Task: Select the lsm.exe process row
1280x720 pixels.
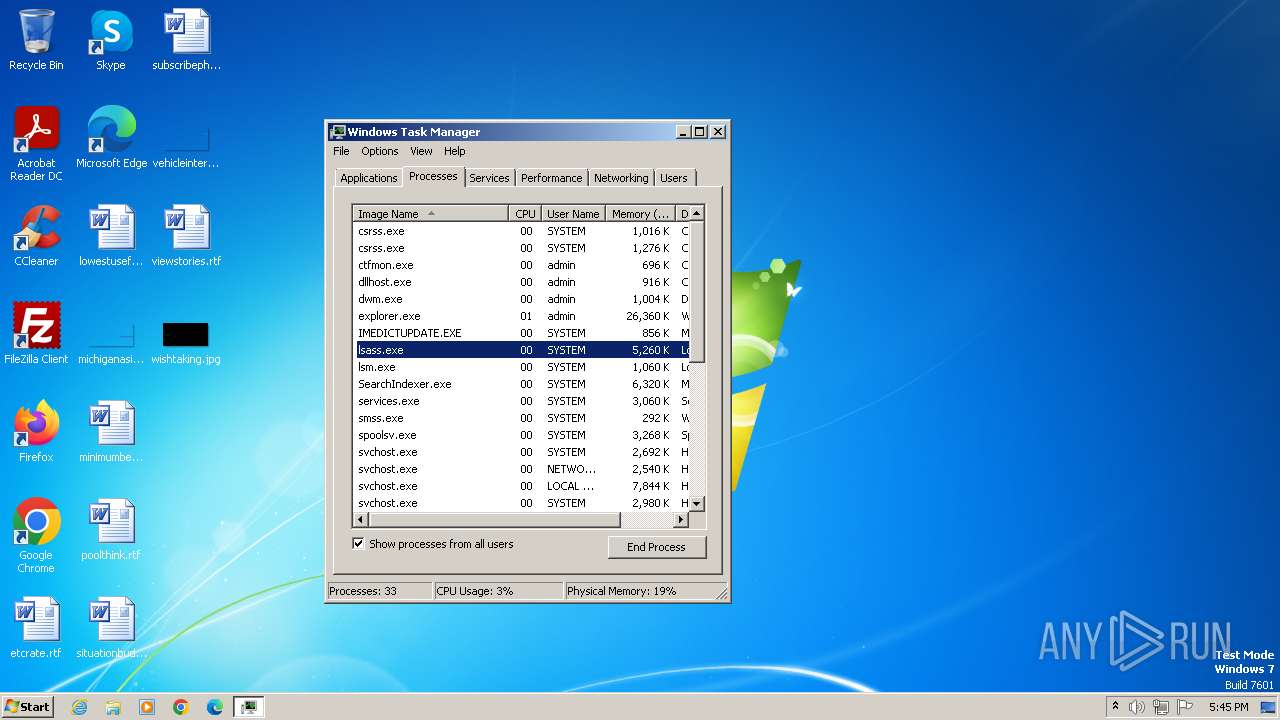Action: [521, 367]
